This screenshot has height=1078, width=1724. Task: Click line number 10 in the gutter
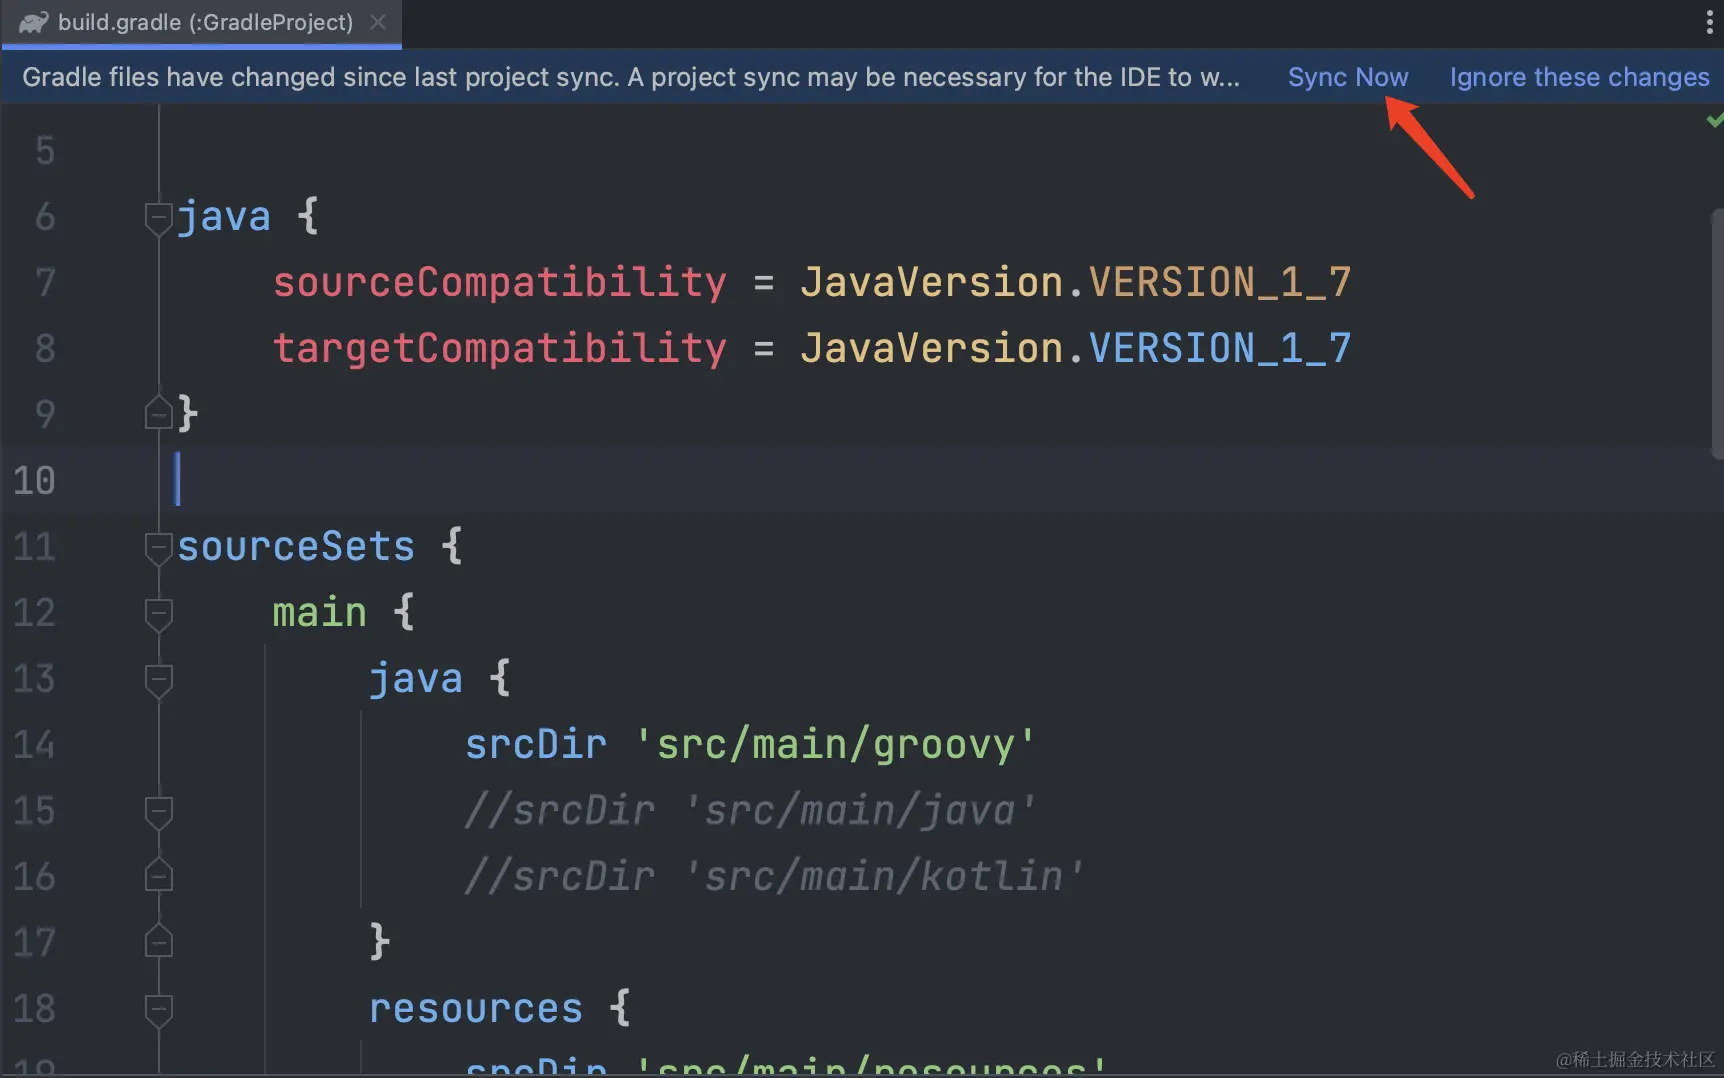34,481
